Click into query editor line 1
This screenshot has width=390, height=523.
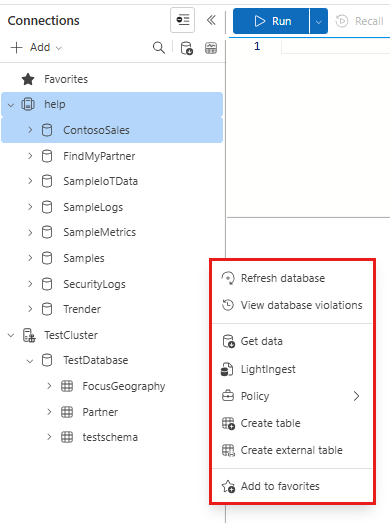pyautogui.click(x=335, y=46)
